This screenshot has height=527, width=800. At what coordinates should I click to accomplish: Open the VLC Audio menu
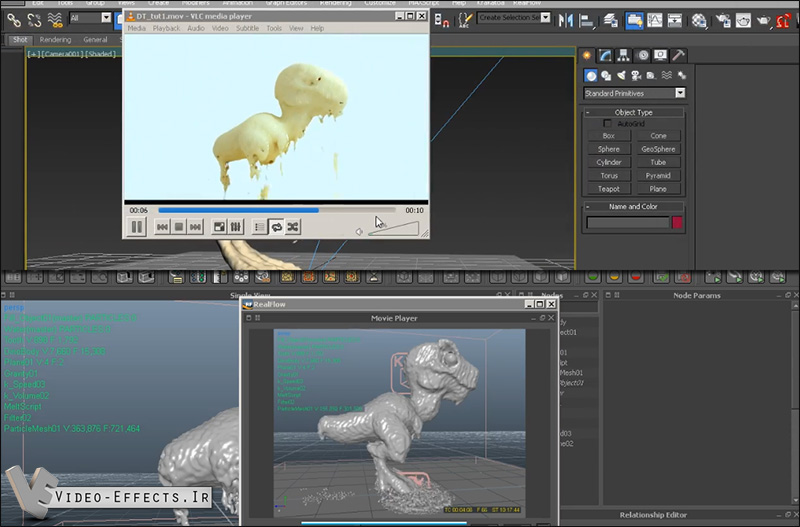(x=196, y=29)
